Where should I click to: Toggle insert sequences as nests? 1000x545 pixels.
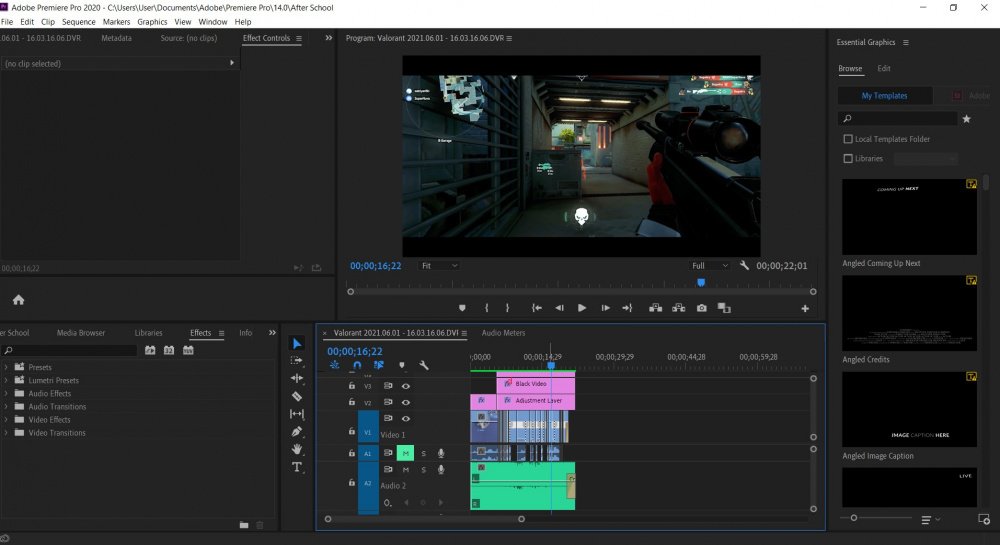point(335,365)
